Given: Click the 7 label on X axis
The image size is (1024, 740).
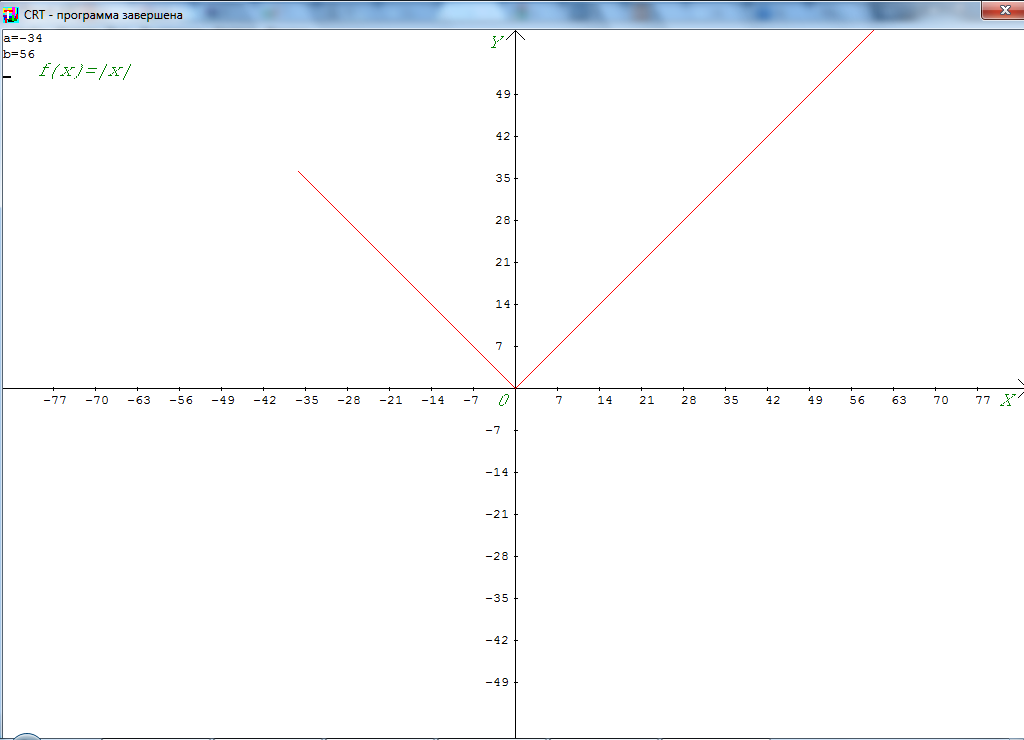Looking at the screenshot, I should click(x=558, y=400).
